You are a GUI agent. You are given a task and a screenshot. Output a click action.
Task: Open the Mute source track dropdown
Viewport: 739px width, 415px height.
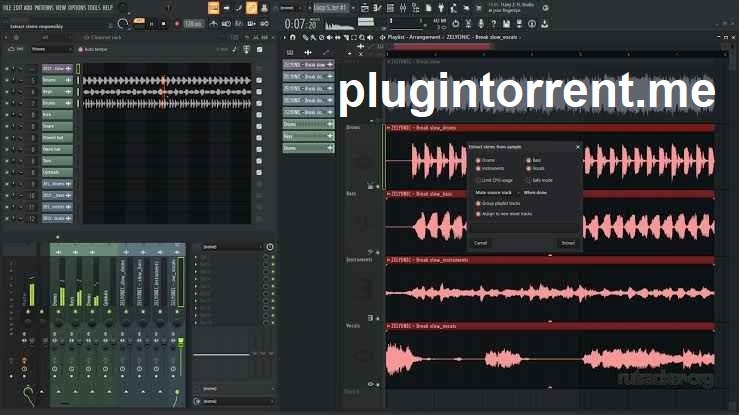[533, 193]
